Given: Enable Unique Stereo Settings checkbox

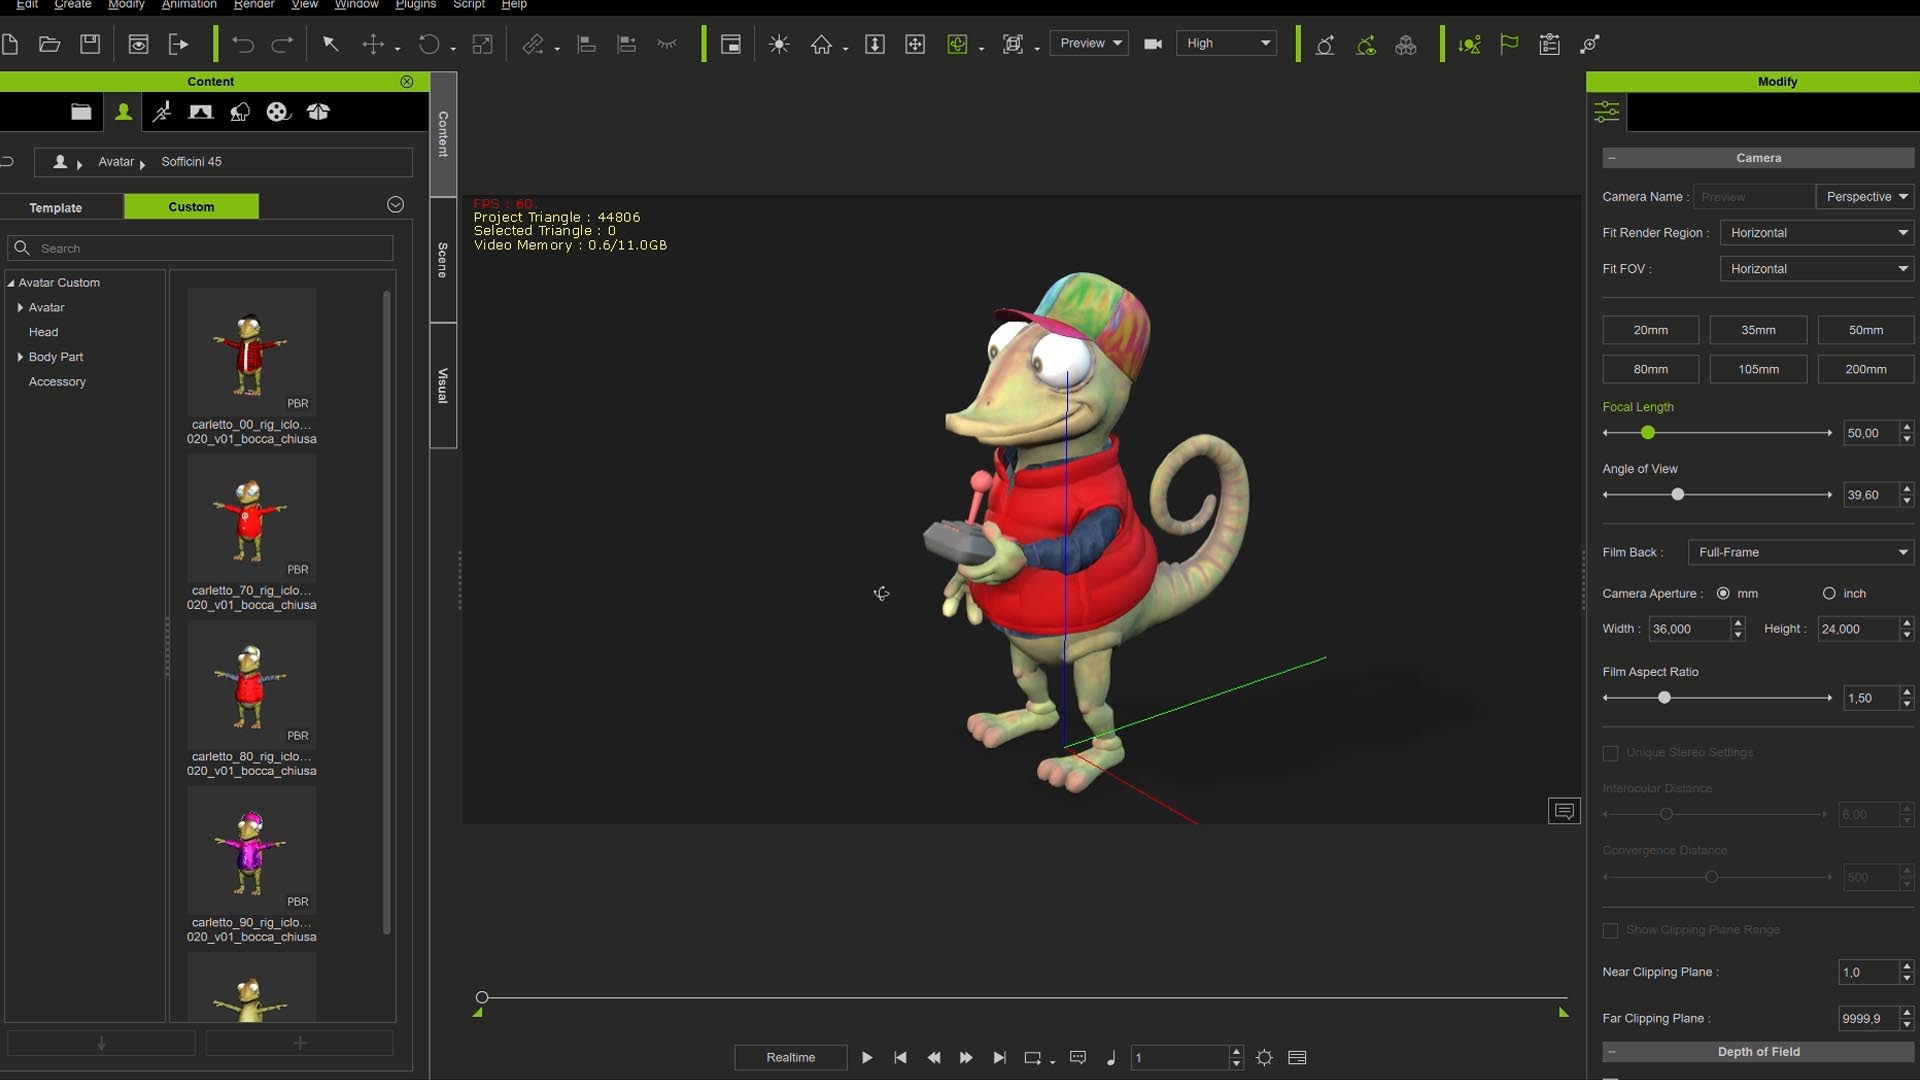Looking at the screenshot, I should click(1610, 753).
